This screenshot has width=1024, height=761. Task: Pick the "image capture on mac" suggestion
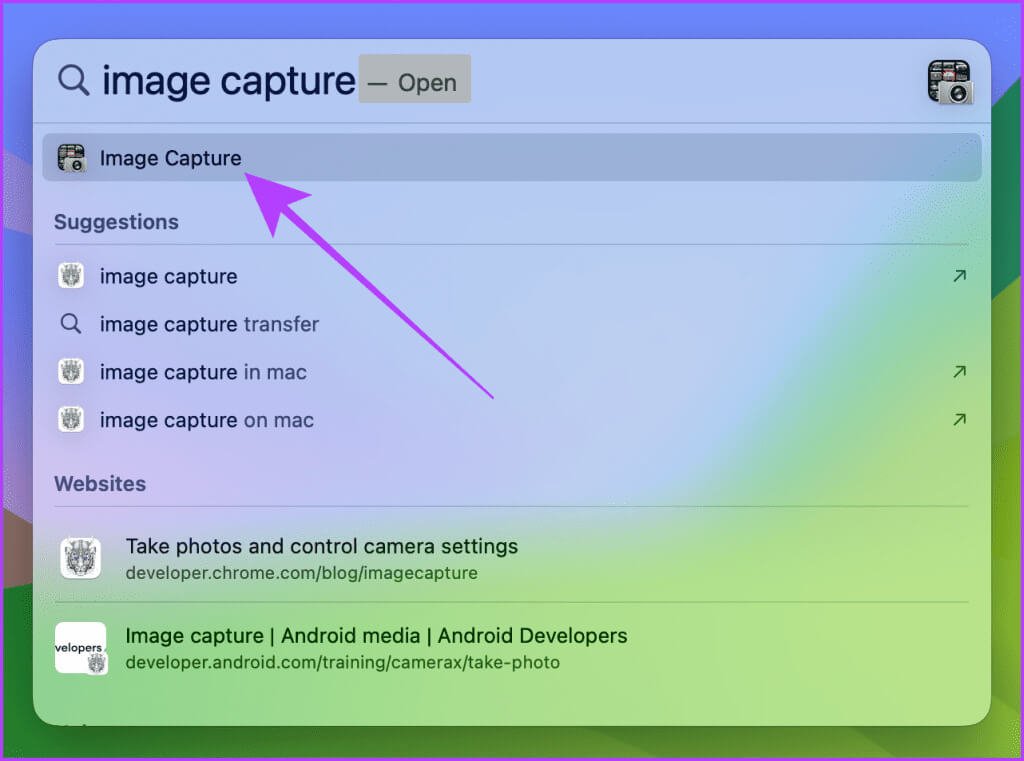tap(207, 420)
